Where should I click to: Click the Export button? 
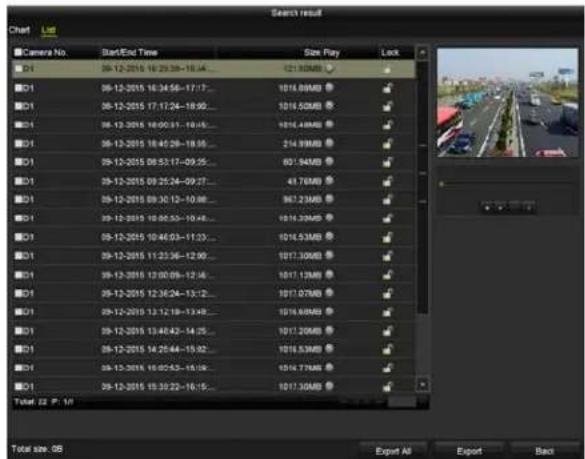[x=469, y=451]
